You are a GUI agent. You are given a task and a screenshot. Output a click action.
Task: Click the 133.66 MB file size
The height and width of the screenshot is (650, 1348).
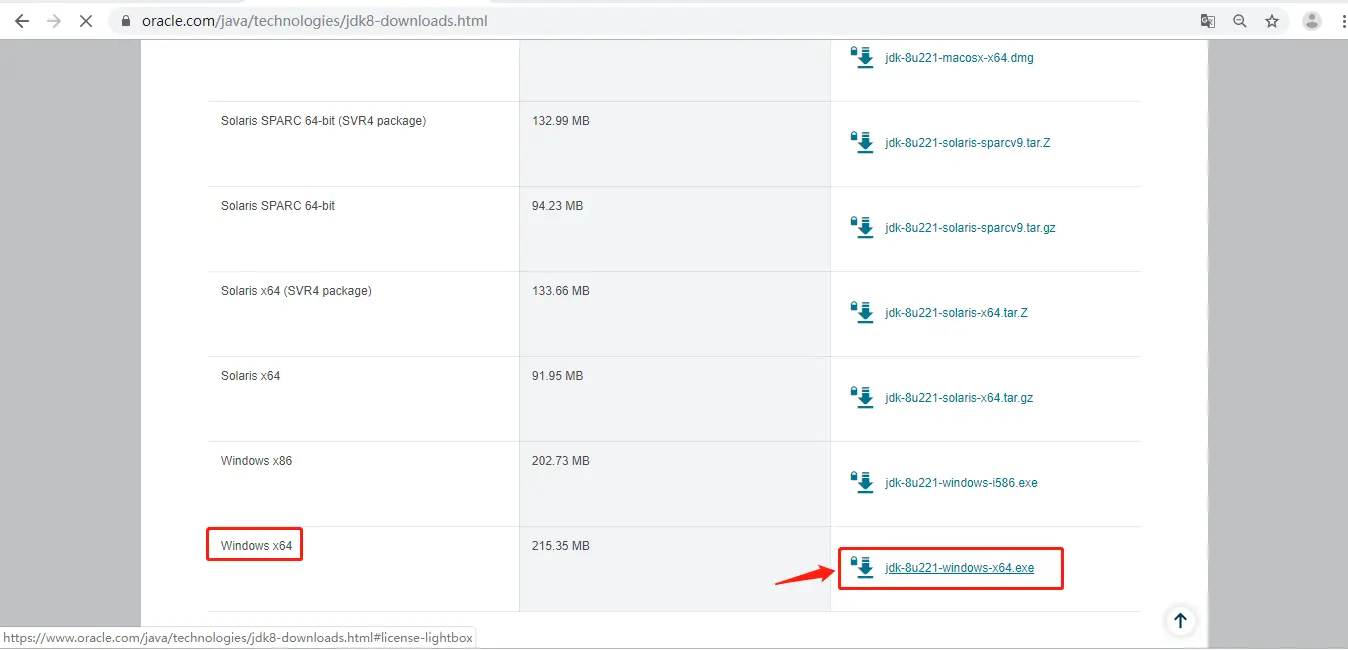(560, 291)
